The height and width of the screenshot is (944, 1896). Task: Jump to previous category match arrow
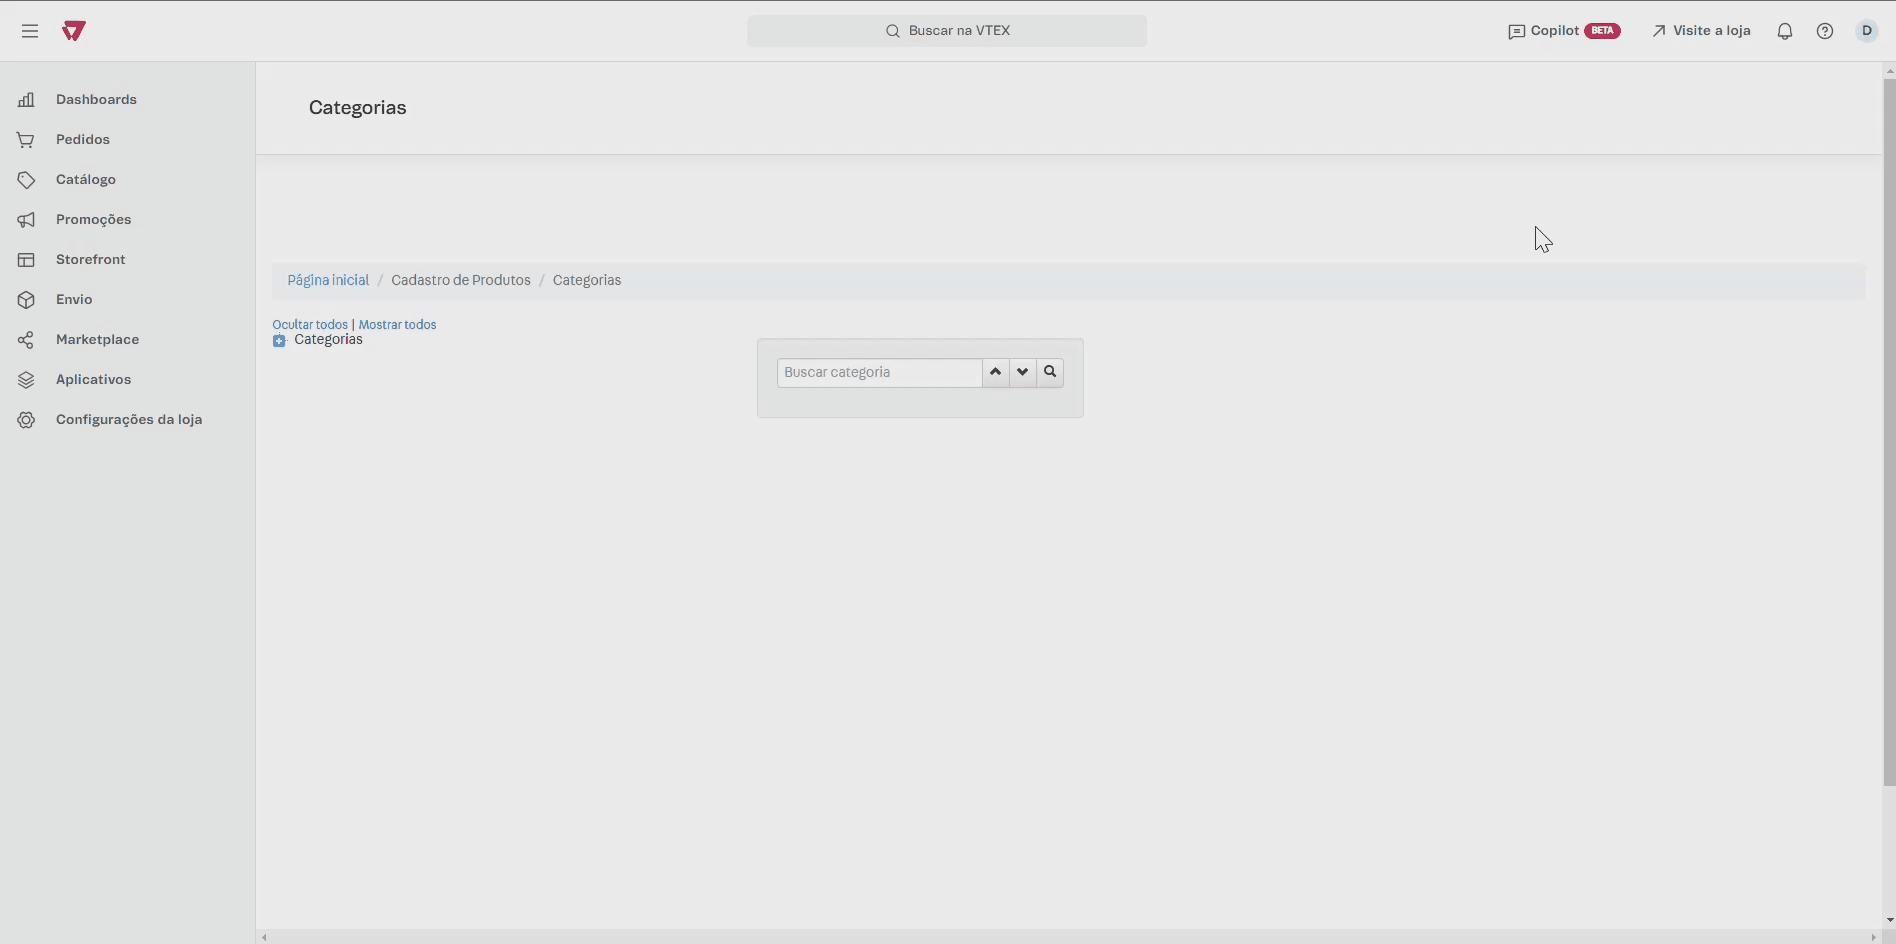click(x=995, y=372)
